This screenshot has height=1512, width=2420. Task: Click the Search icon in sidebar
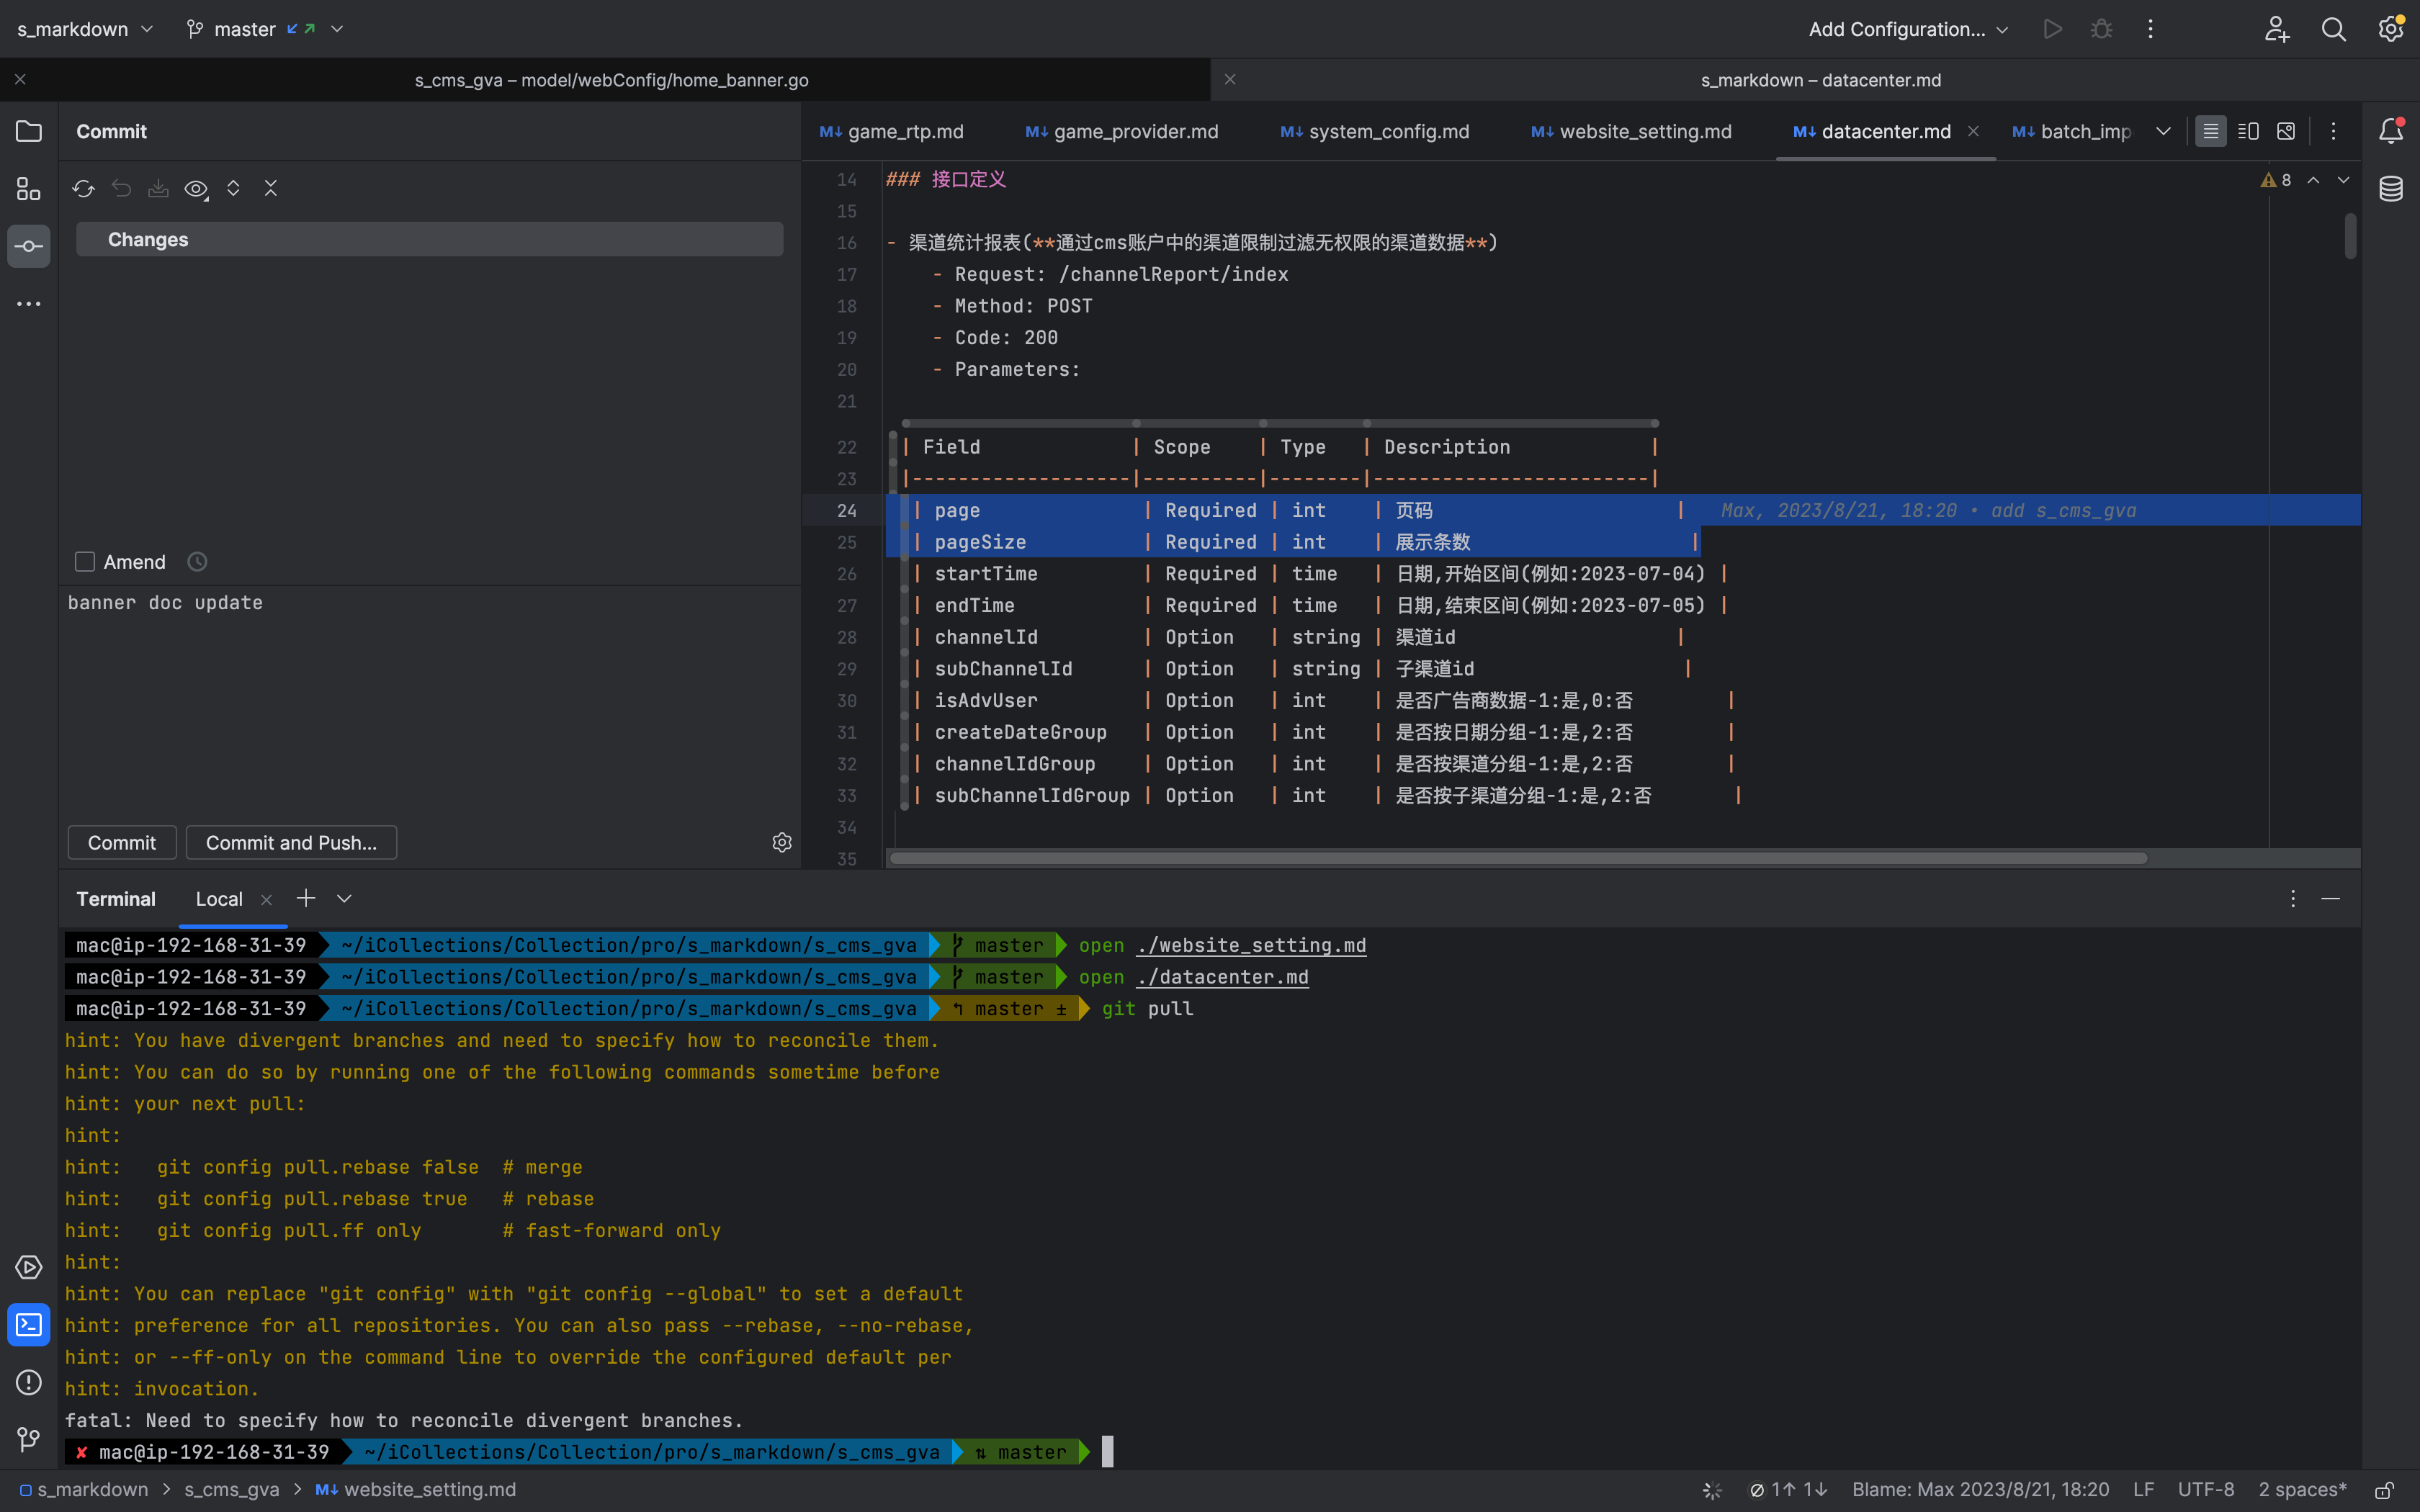2334,30
